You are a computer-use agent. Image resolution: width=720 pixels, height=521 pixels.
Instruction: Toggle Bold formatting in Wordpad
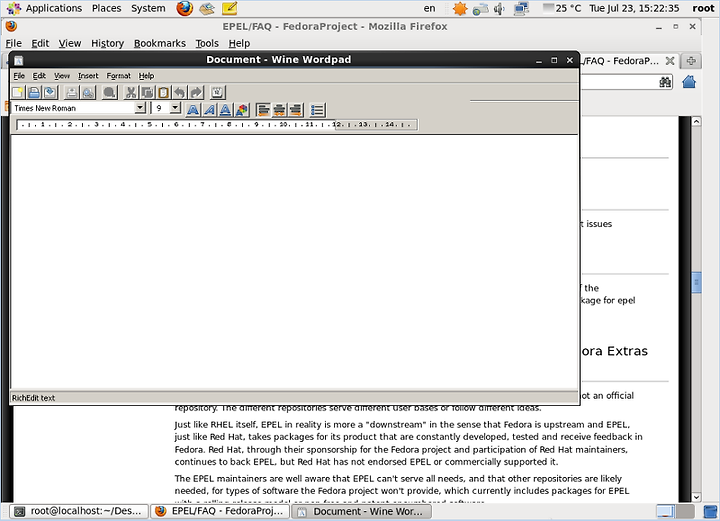pos(193,109)
